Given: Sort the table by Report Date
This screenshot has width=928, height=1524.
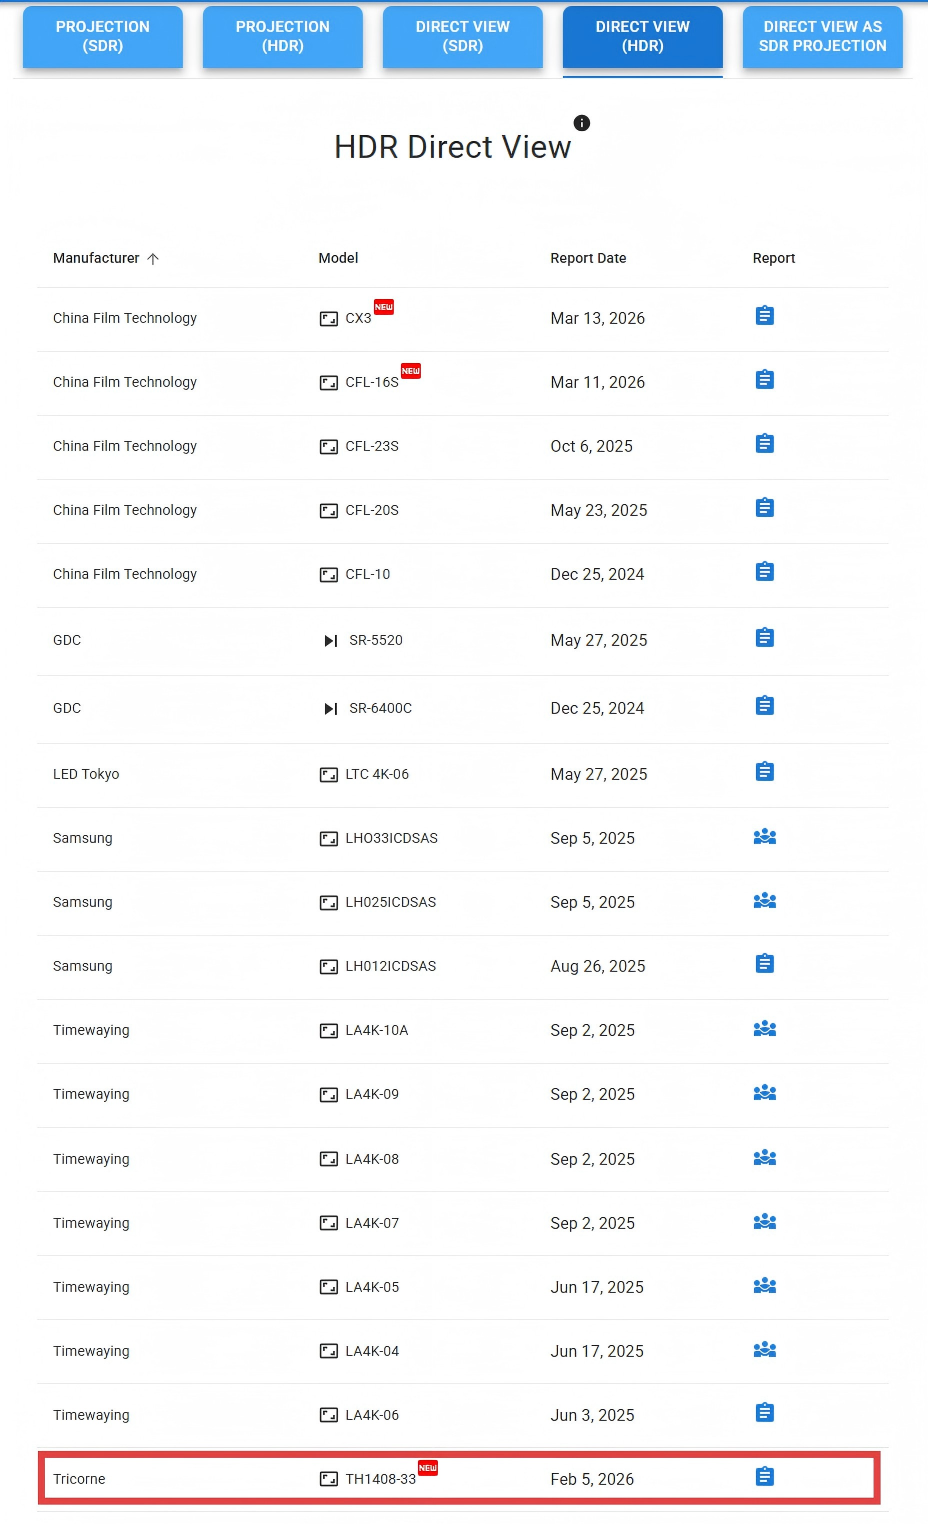Looking at the screenshot, I should 588,258.
